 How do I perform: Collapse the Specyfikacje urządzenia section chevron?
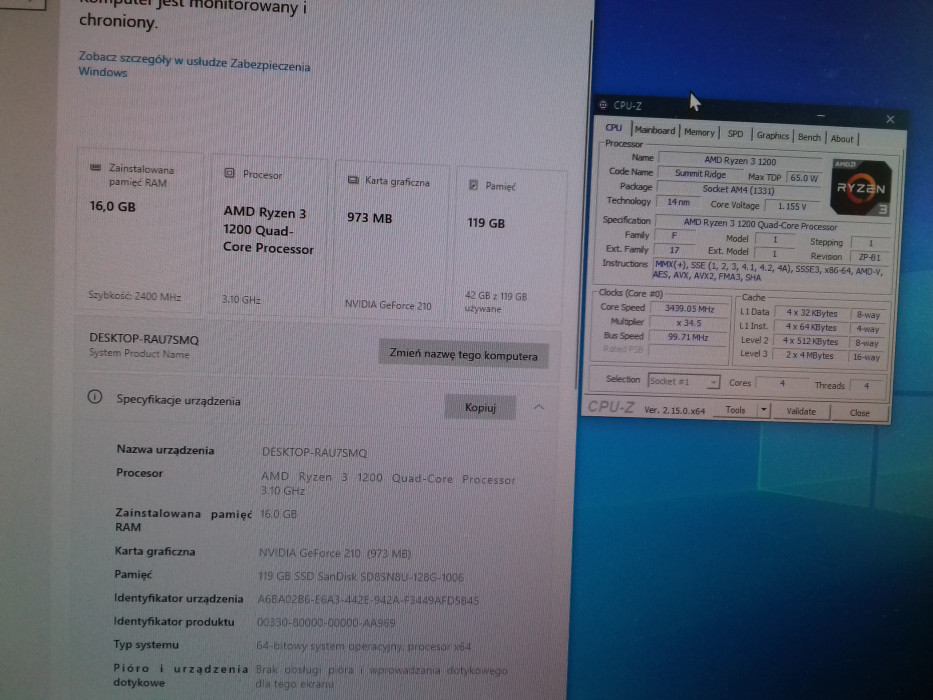pyautogui.click(x=538, y=408)
